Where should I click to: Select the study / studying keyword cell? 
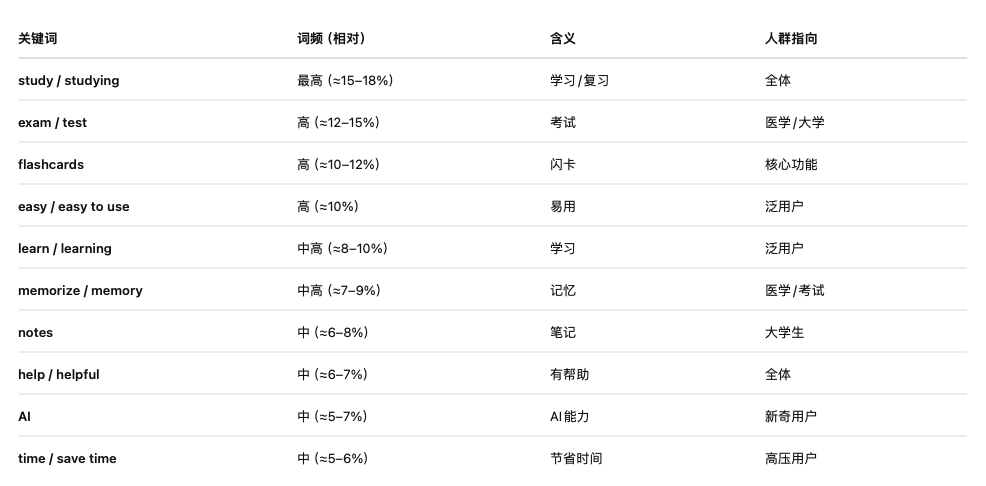click(68, 81)
